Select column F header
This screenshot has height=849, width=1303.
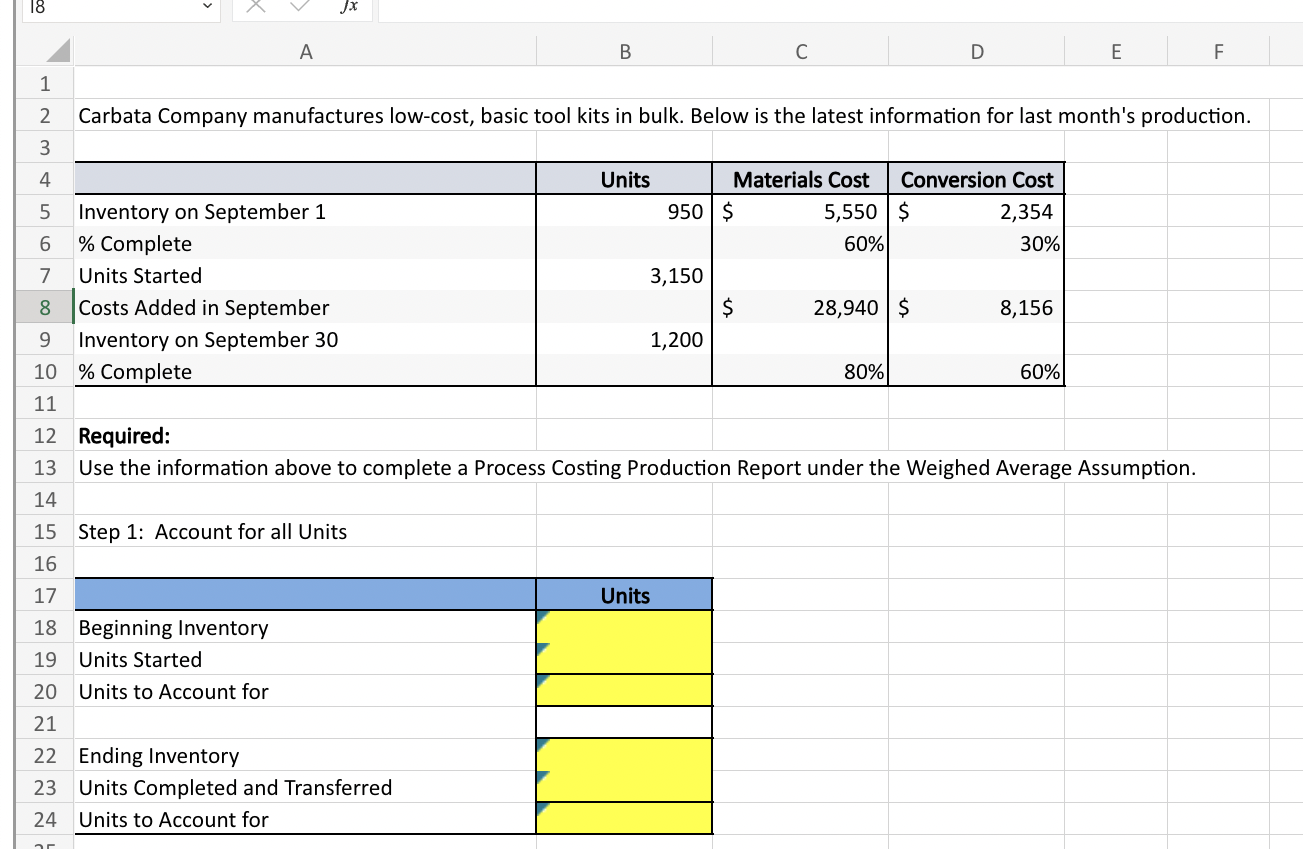point(1218,51)
